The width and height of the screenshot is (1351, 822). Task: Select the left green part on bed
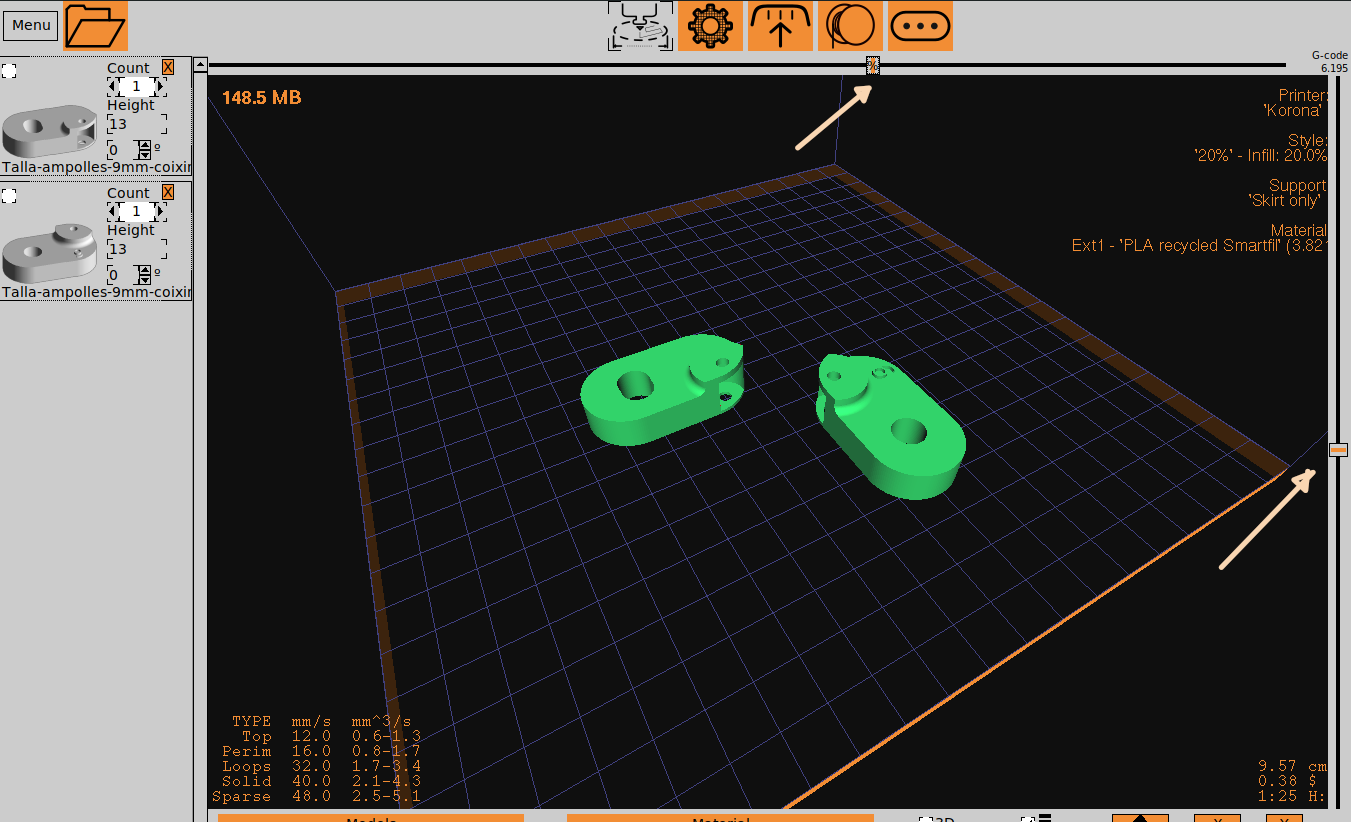tap(662, 389)
